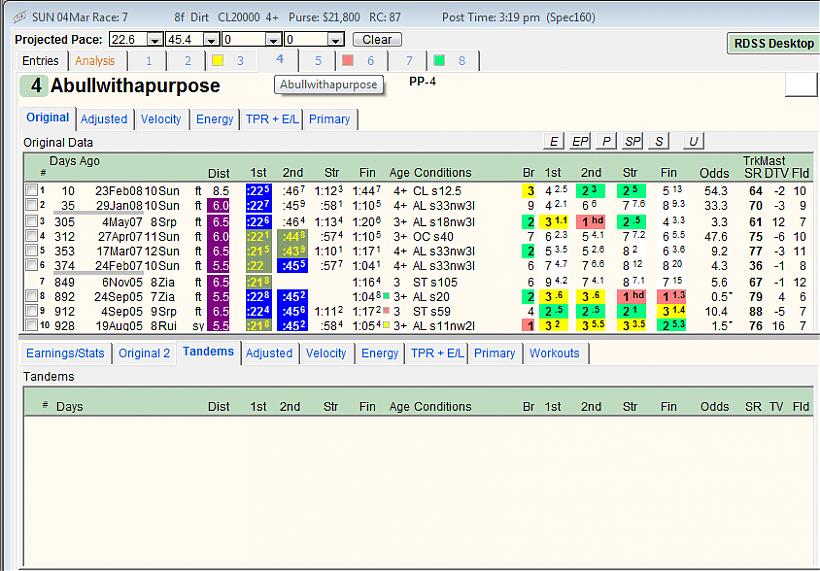Select horse tab 1

(149, 61)
